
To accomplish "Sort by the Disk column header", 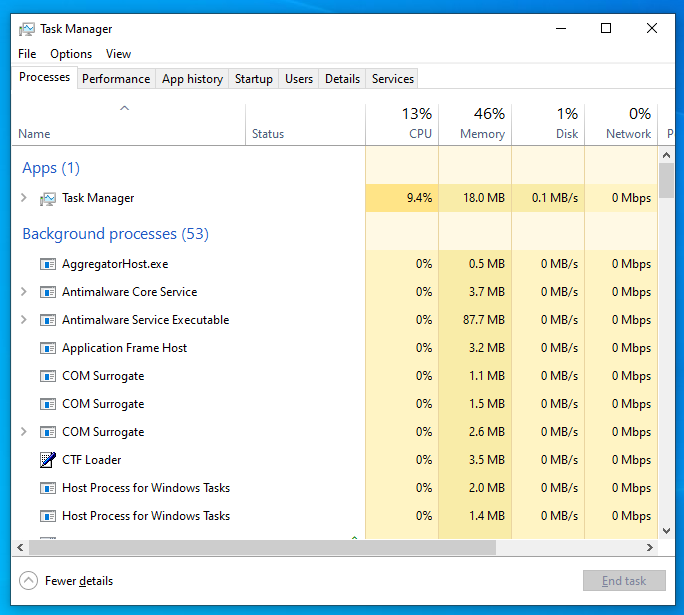I will tap(548, 125).
